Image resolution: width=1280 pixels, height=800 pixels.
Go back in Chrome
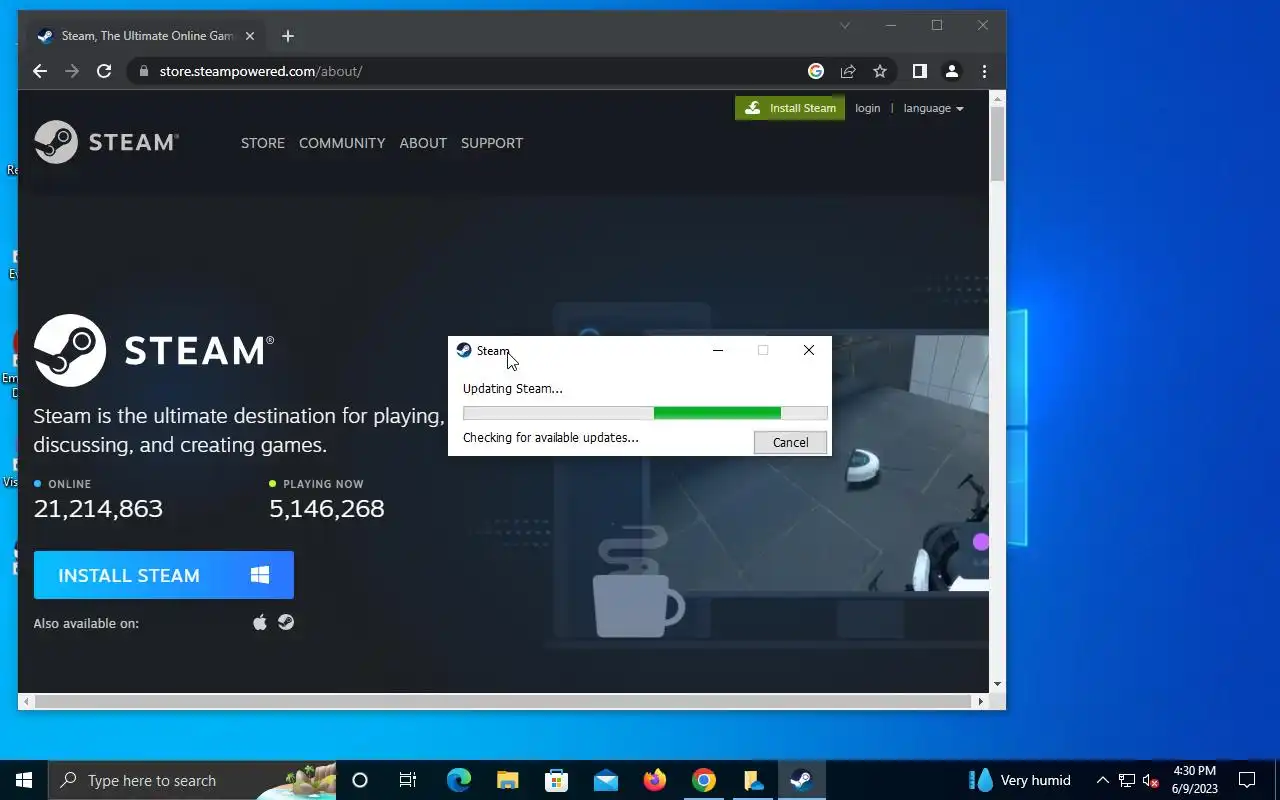(x=40, y=71)
